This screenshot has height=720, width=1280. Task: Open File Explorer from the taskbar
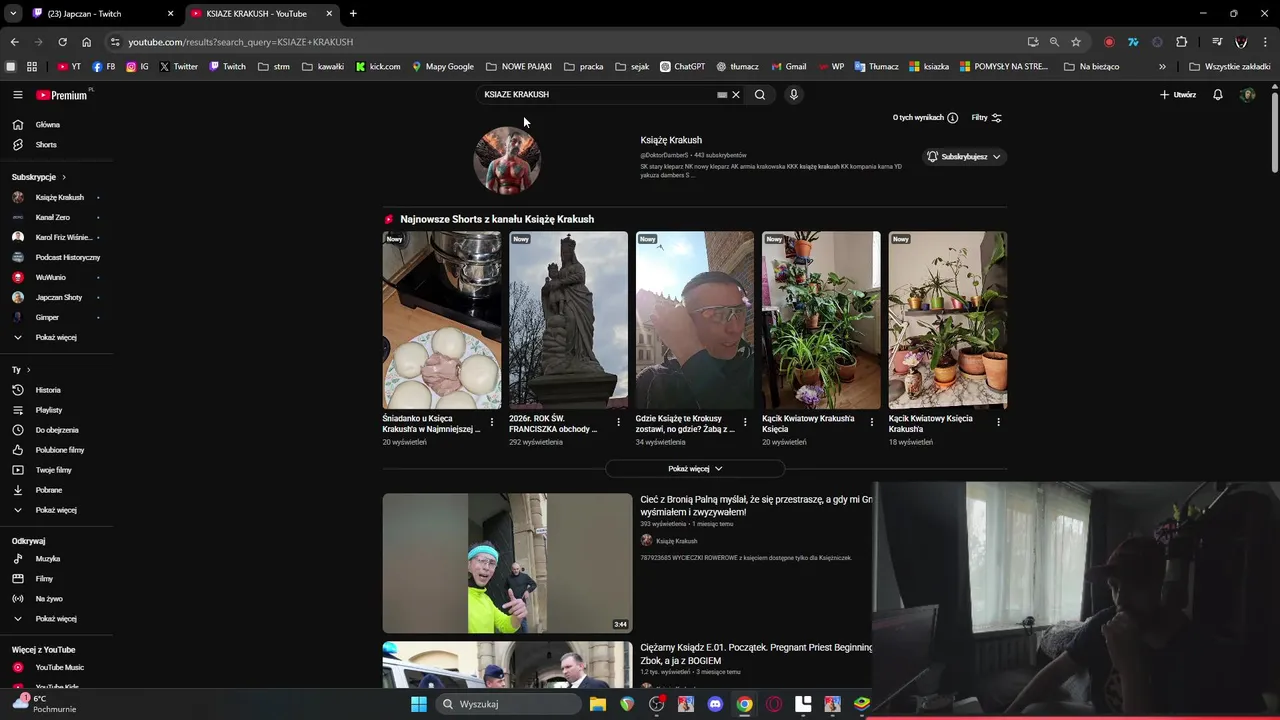click(598, 704)
